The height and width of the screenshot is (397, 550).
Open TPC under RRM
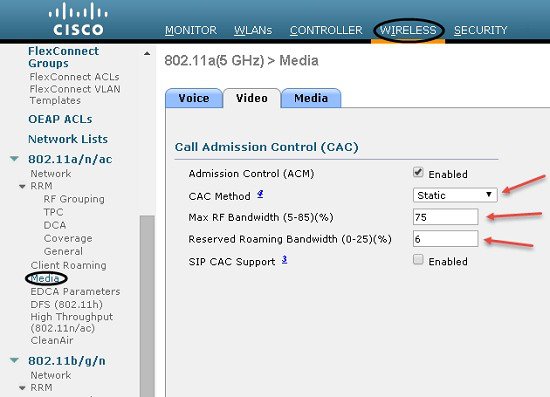[53, 212]
